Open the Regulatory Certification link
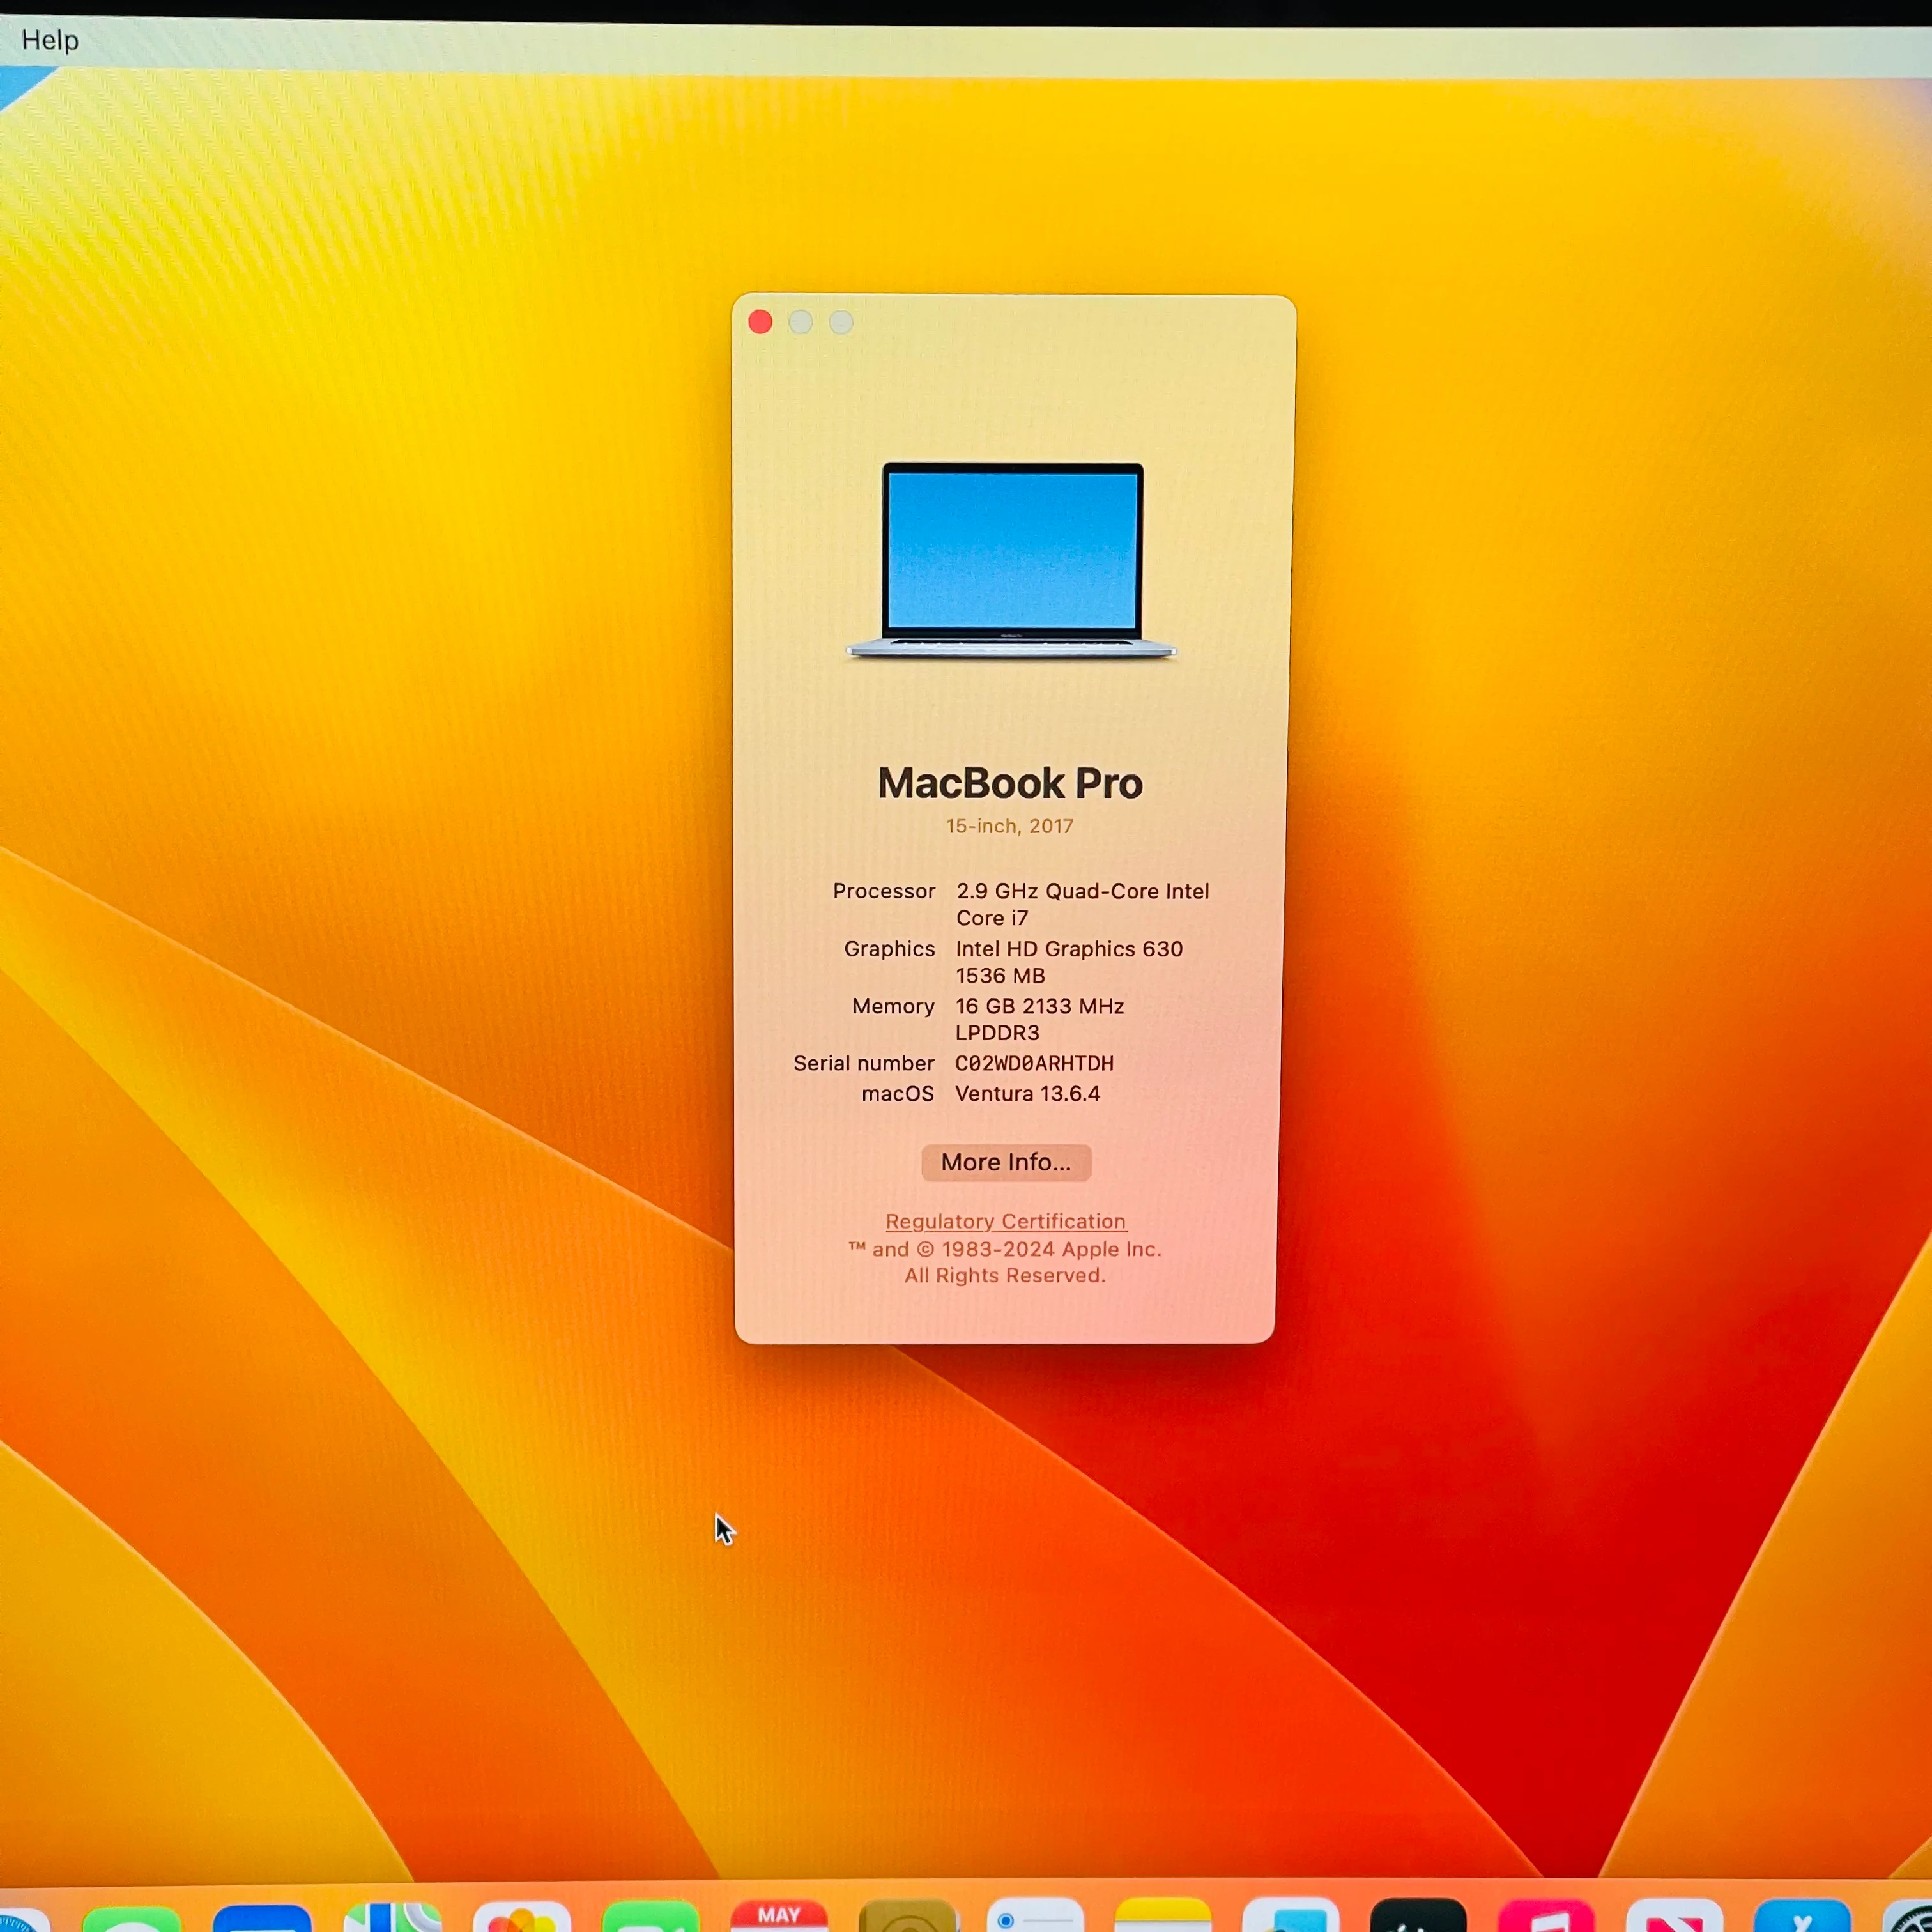The image size is (1932, 1932). 1006,1221
